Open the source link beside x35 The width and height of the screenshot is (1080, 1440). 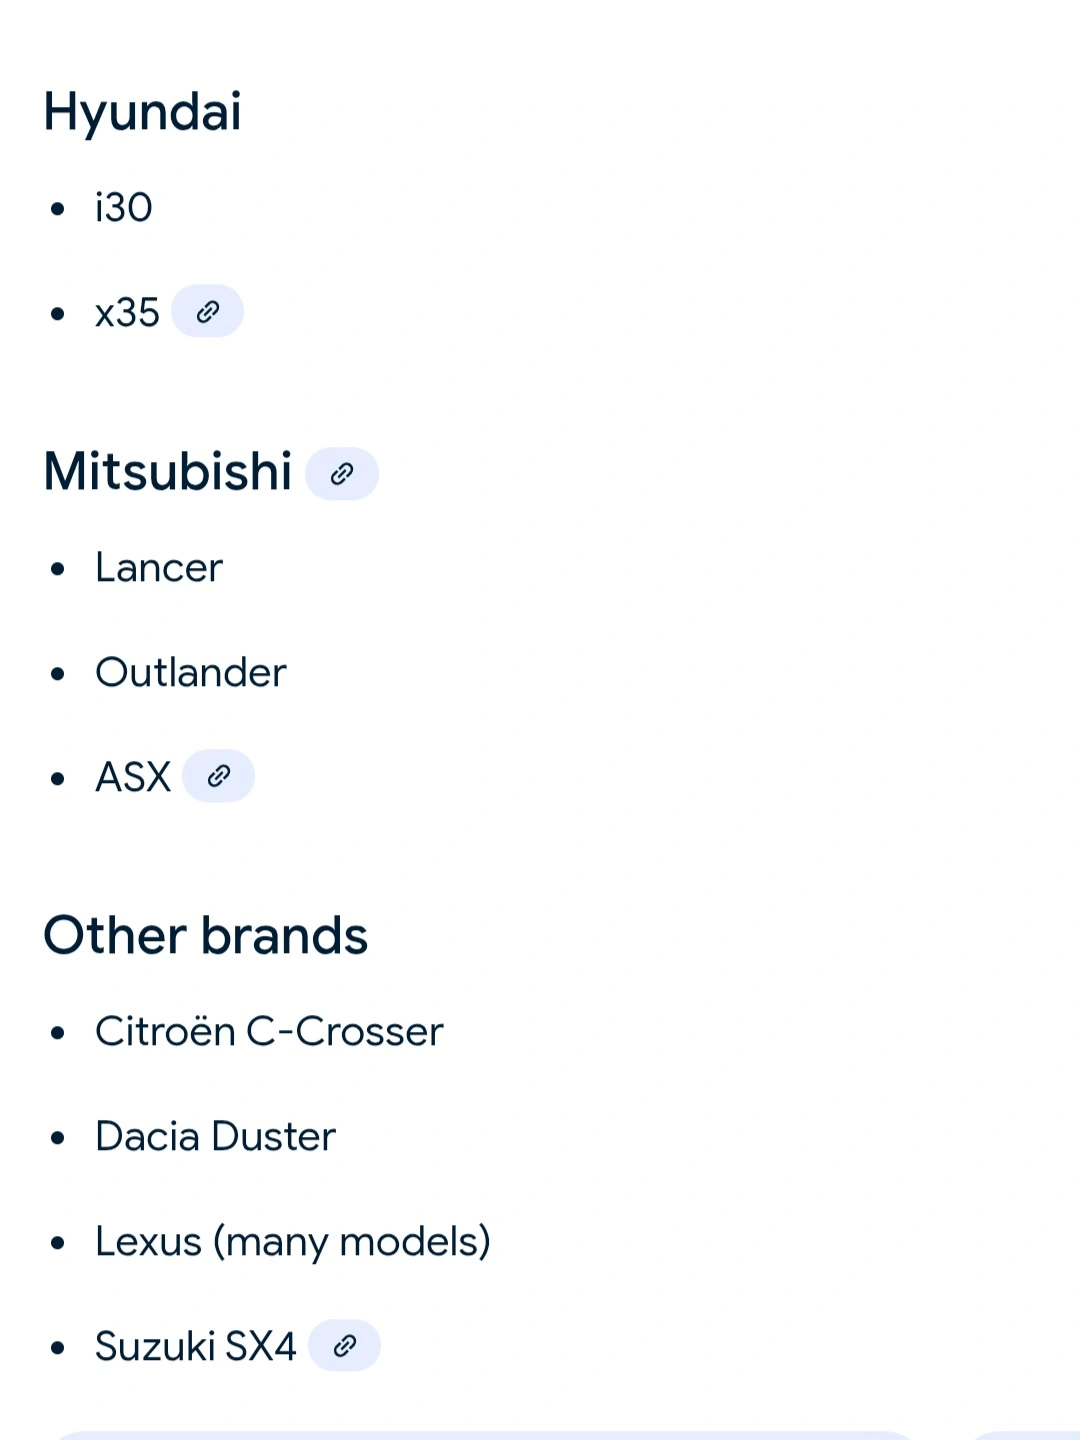pyautogui.click(x=207, y=311)
